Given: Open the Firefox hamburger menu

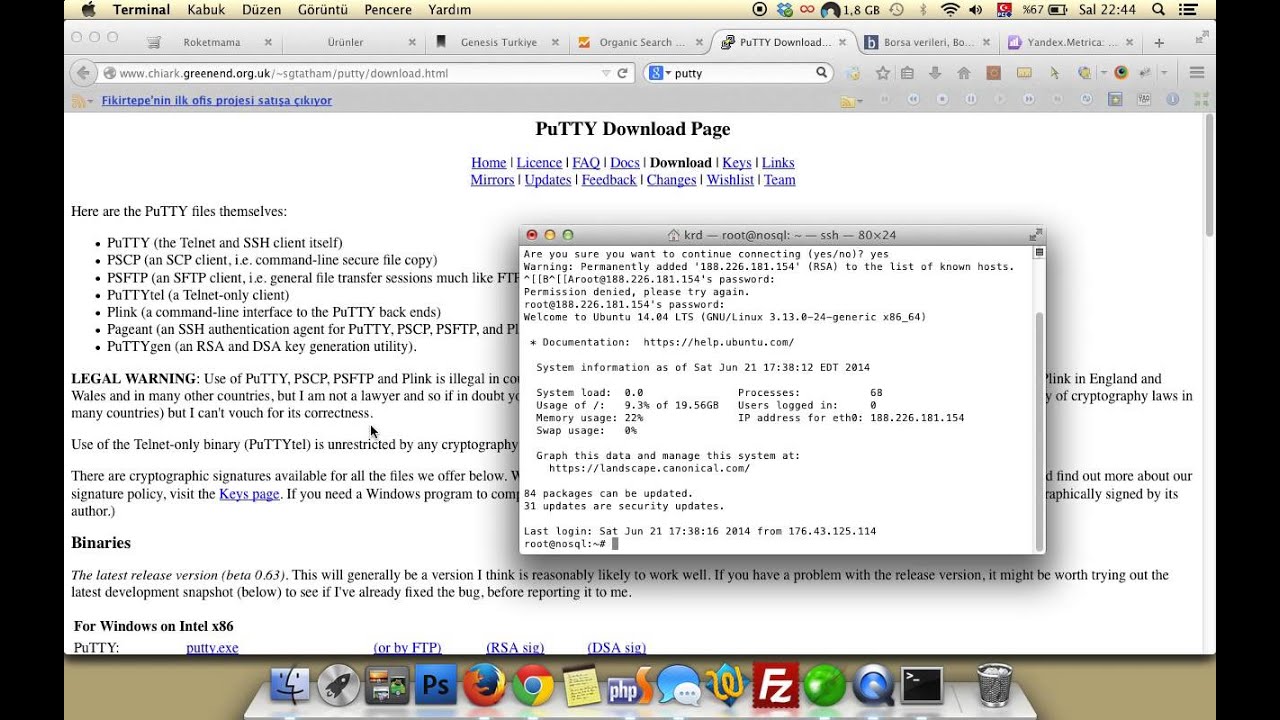Looking at the screenshot, I should click(1196, 73).
